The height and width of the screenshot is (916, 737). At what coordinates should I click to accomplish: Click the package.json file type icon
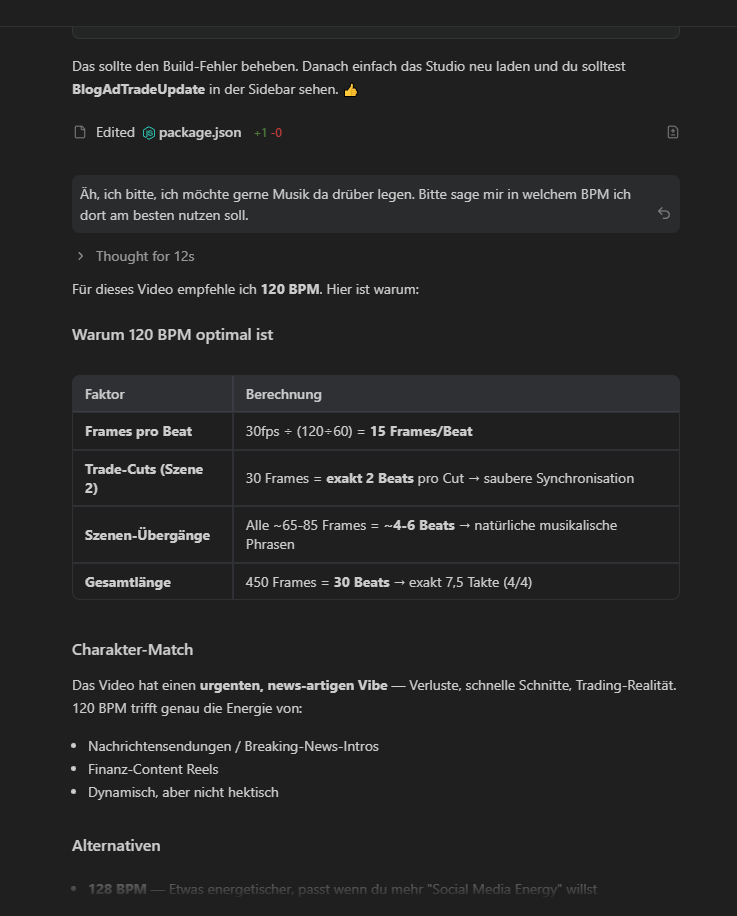[x=149, y=133]
